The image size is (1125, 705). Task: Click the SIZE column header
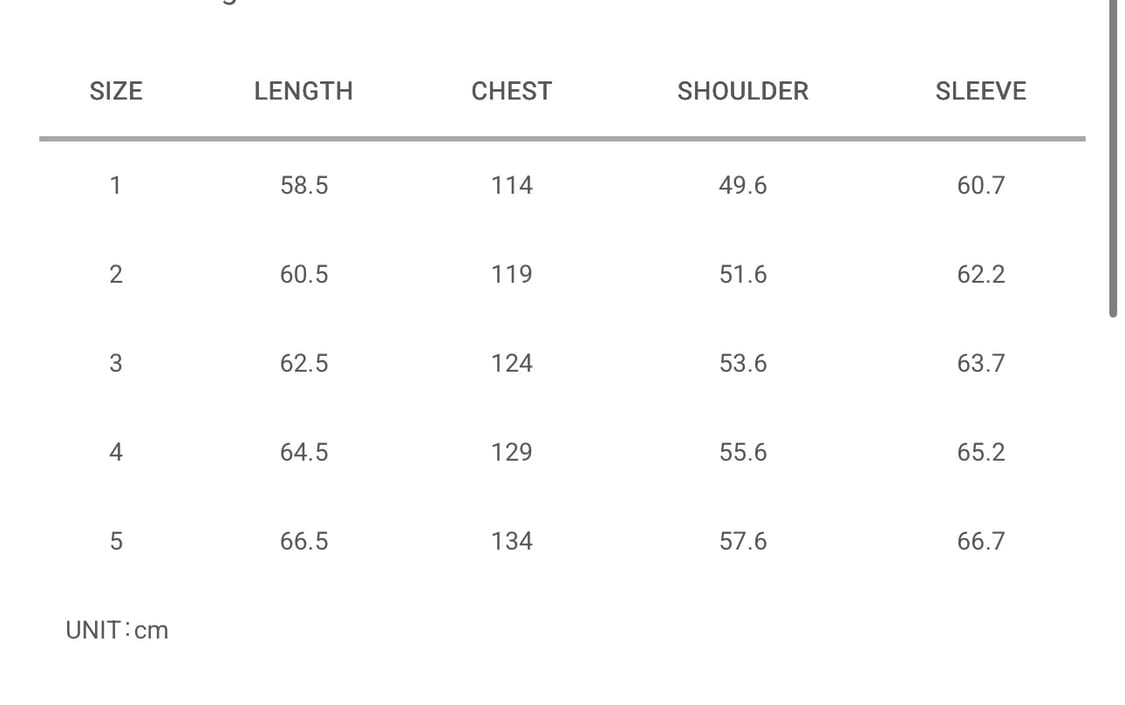pyautogui.click(x=116, y=91)
